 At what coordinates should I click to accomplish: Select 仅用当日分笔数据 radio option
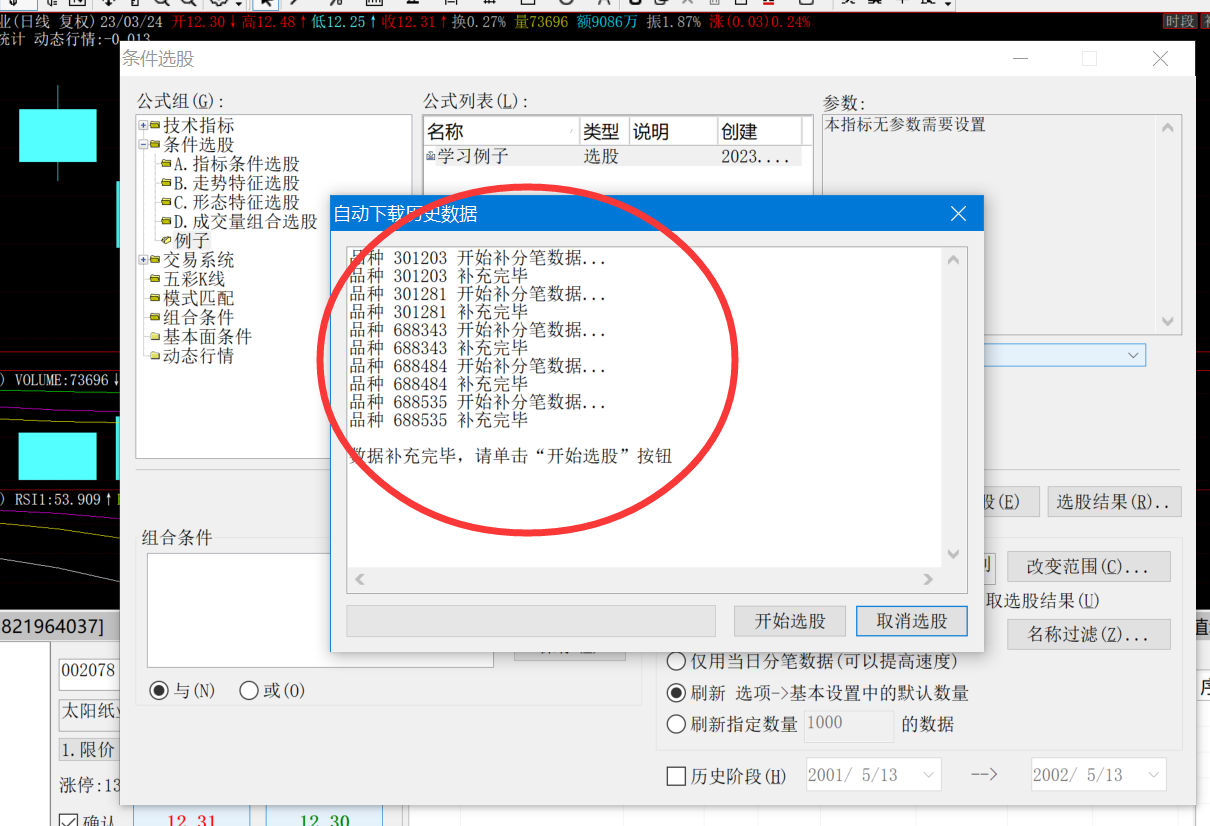tap(676, 661)
